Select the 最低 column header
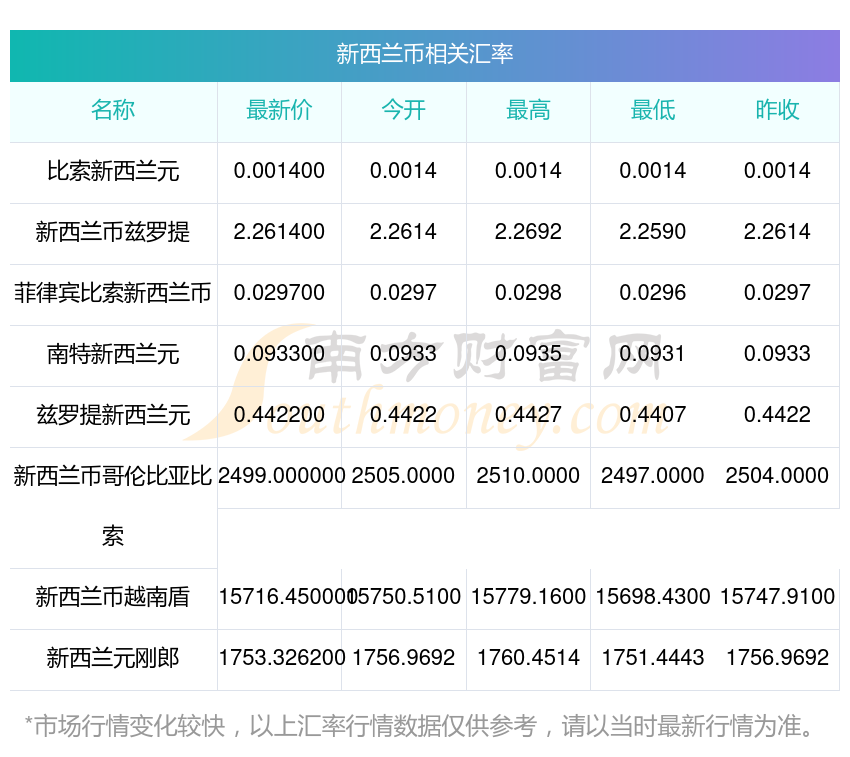Viewport: 850px width, 757px height. (653, 110)
